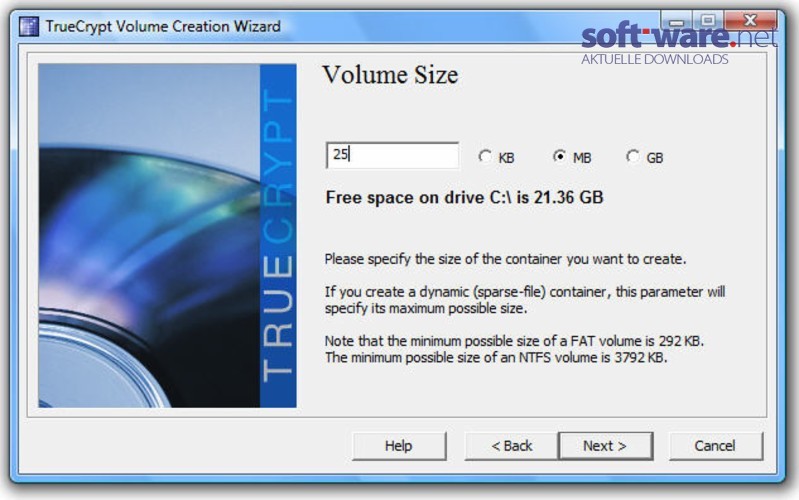The image size is (799, 500).
Task: Click the disabled maximize window button
Action: 707,21
